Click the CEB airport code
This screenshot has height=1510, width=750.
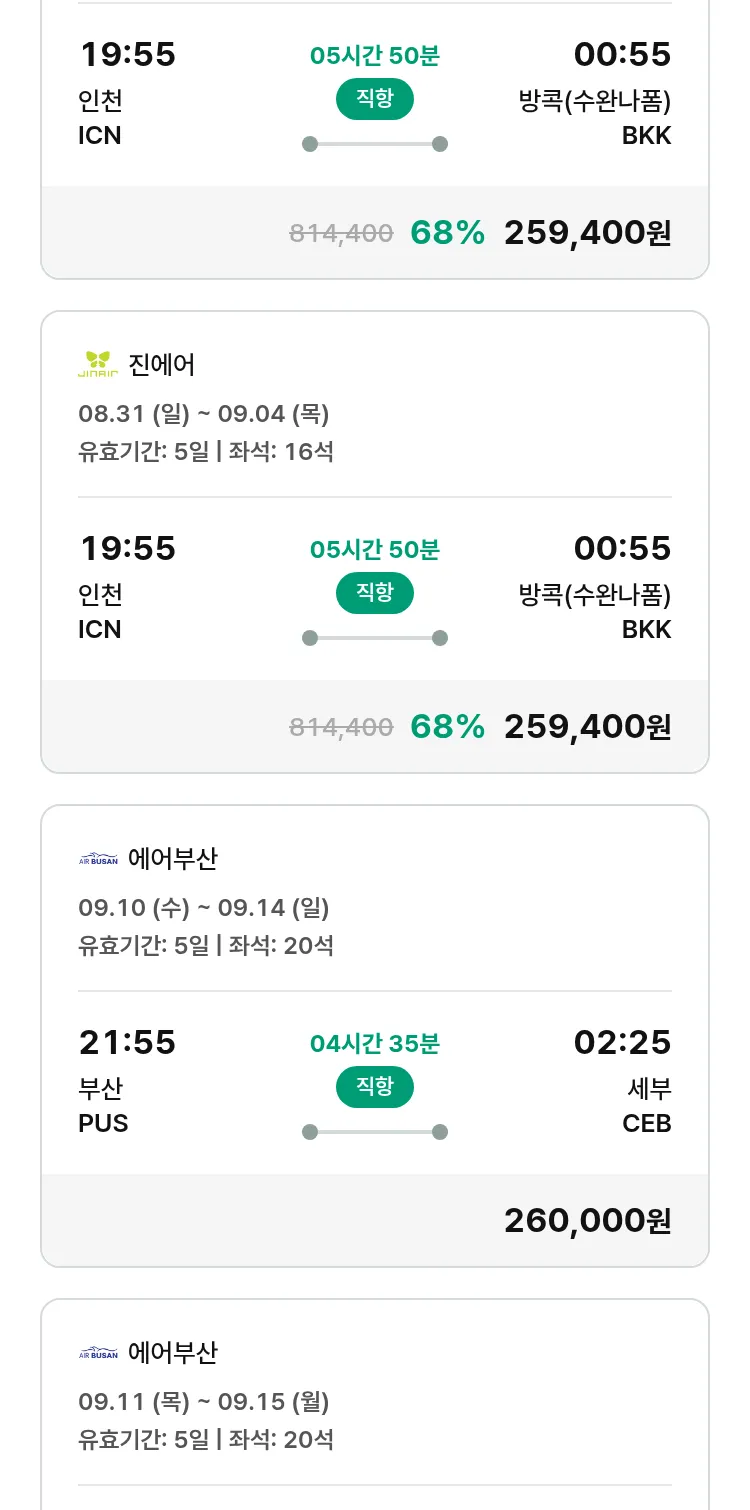coord(646,1124)
